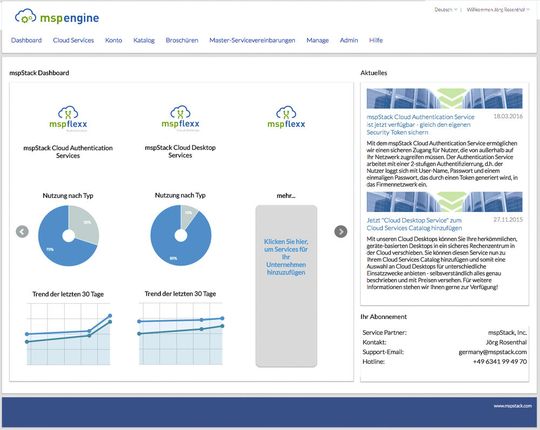Open the Konto menu
Viewport: 540px width, 430px height.
[x=114, y=40]
